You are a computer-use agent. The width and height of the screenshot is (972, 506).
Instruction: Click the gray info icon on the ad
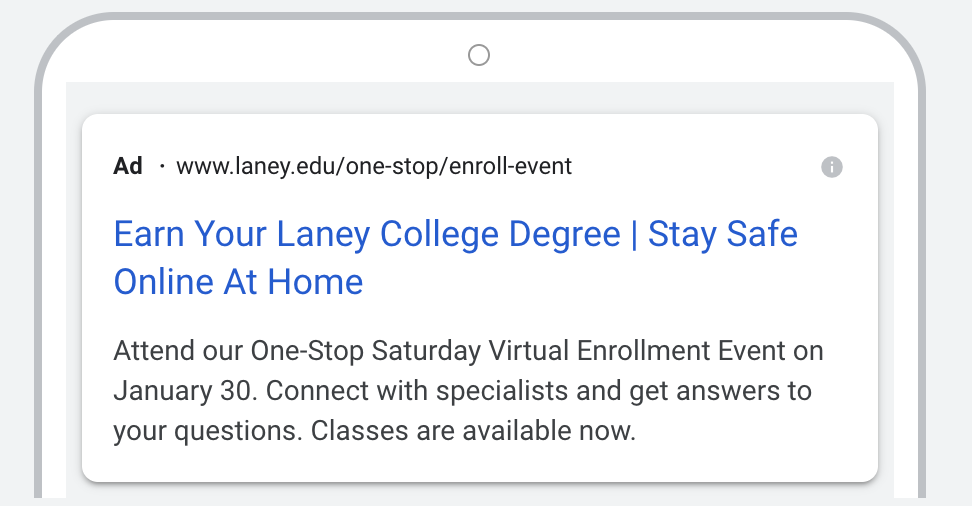(x=831, y=167)
